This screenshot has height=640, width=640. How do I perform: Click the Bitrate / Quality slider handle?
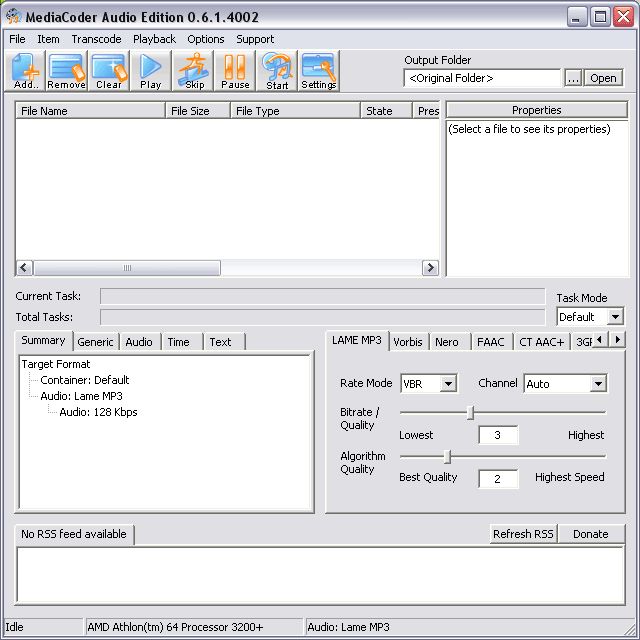[x=470, y=412]
